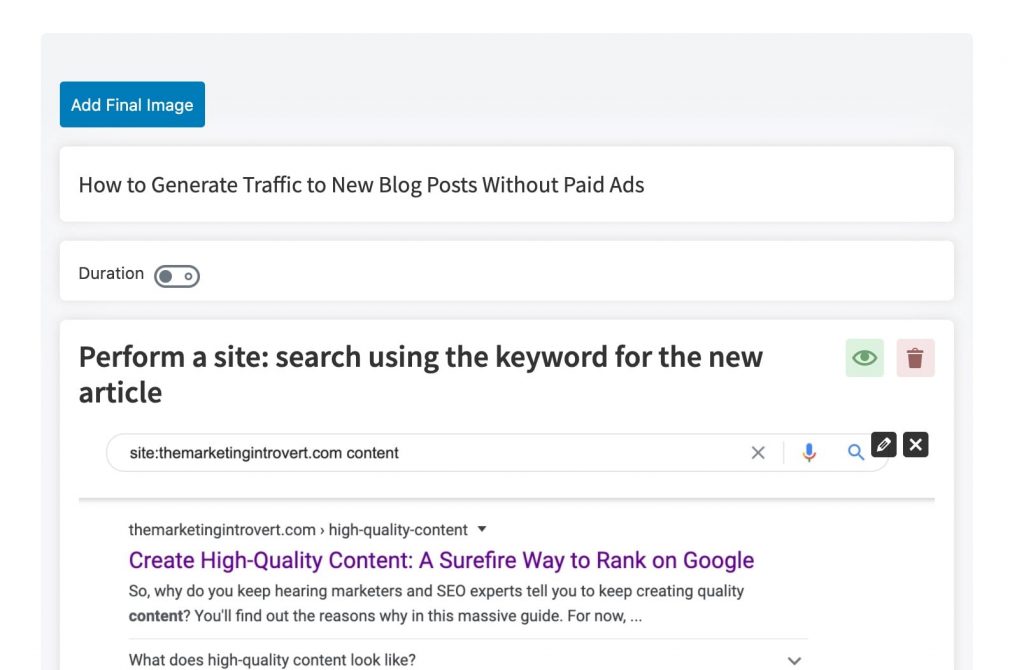
Task: Click the "high-quality-content" breadcrumb path
Action: [398, 530]
